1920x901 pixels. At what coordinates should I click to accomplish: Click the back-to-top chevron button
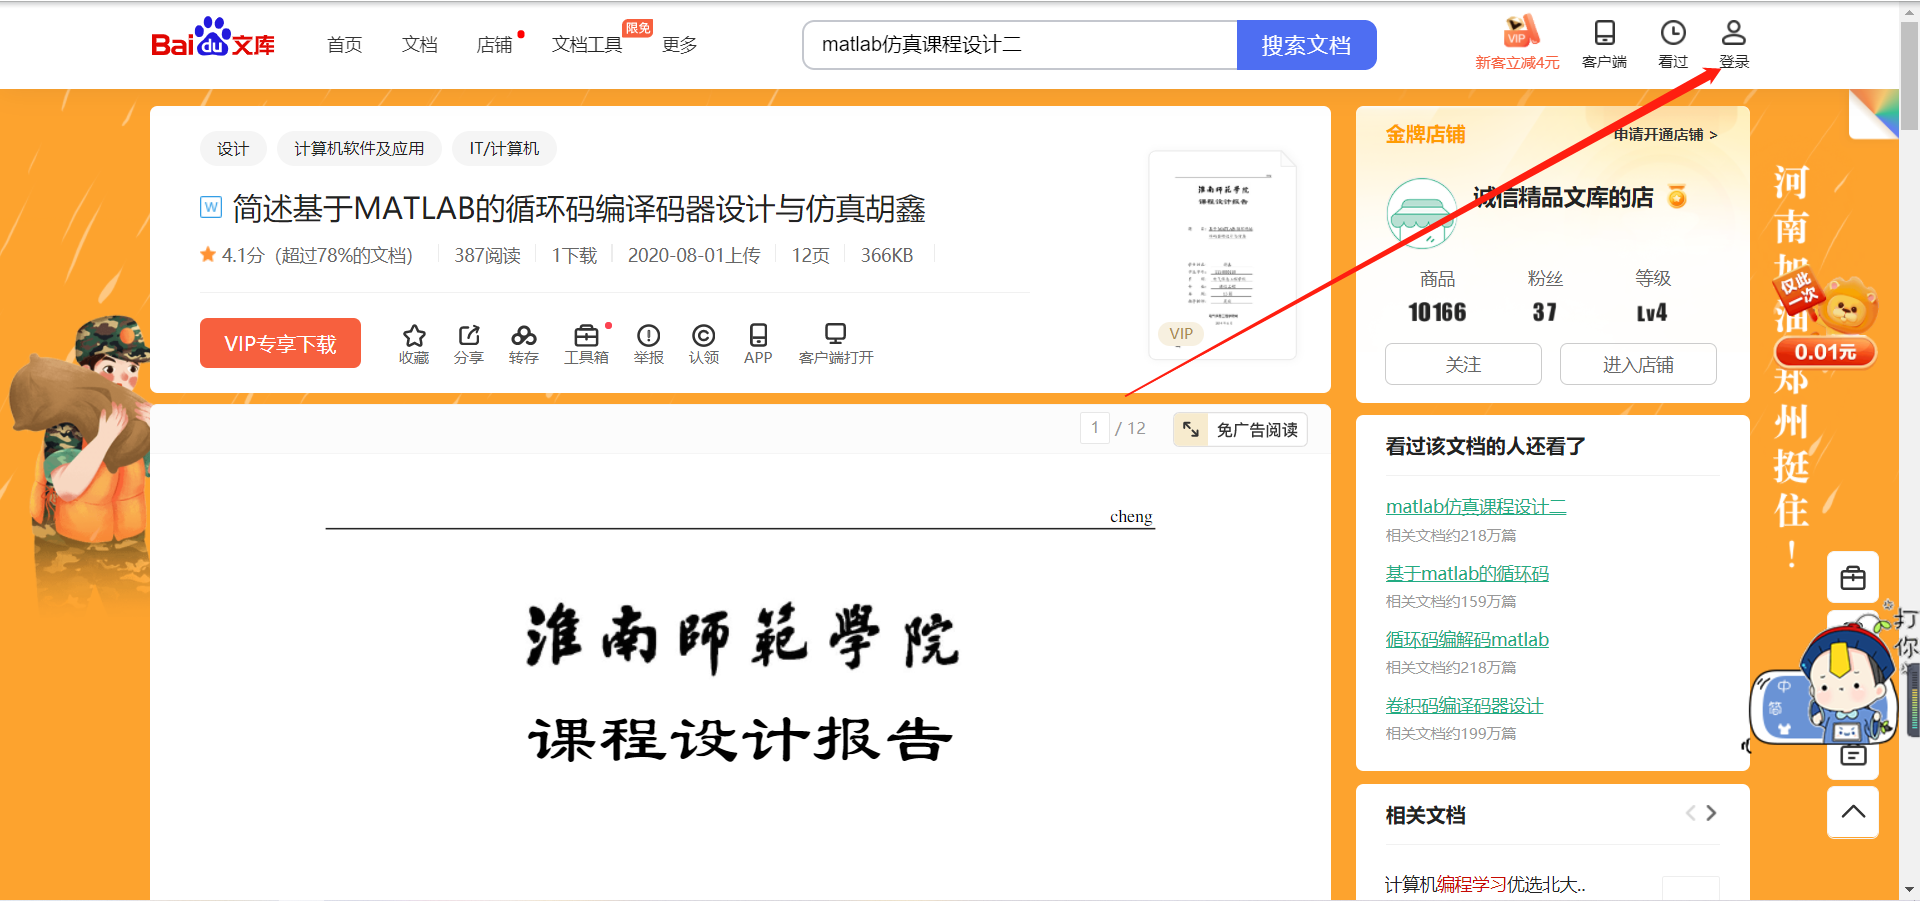tap(1852, 812)
